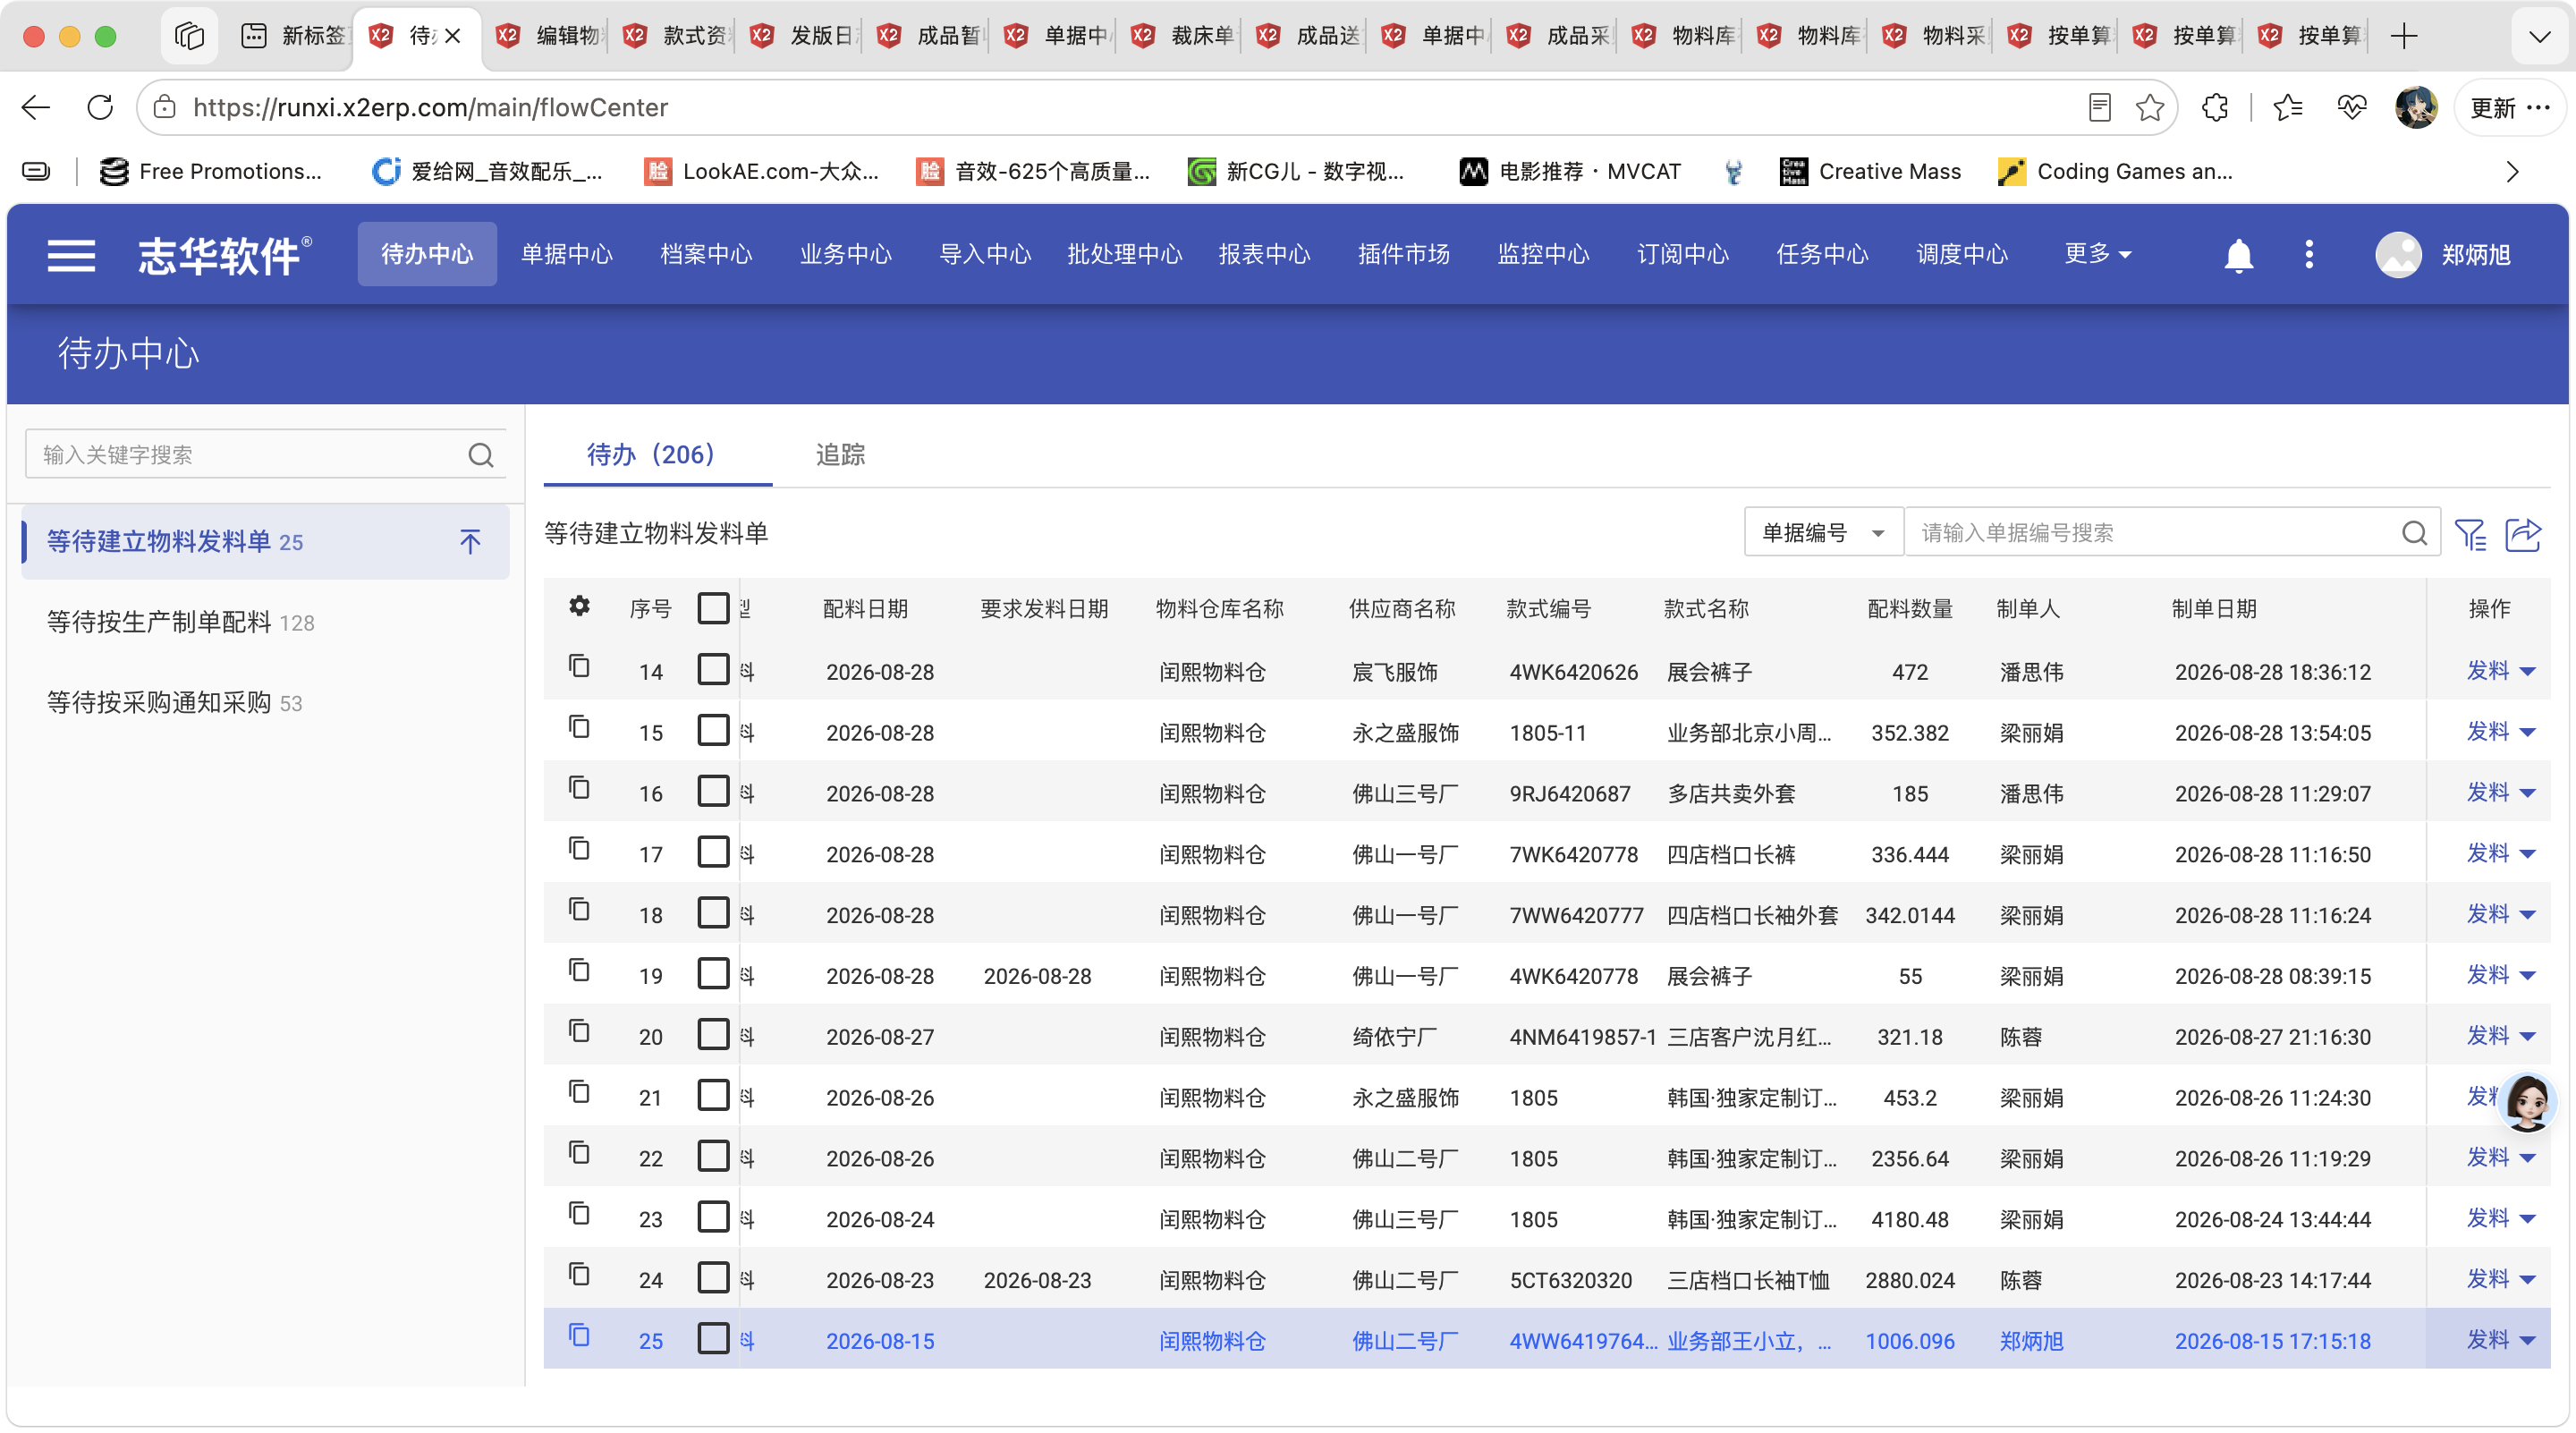Check the checkbox for row 17

713,853
